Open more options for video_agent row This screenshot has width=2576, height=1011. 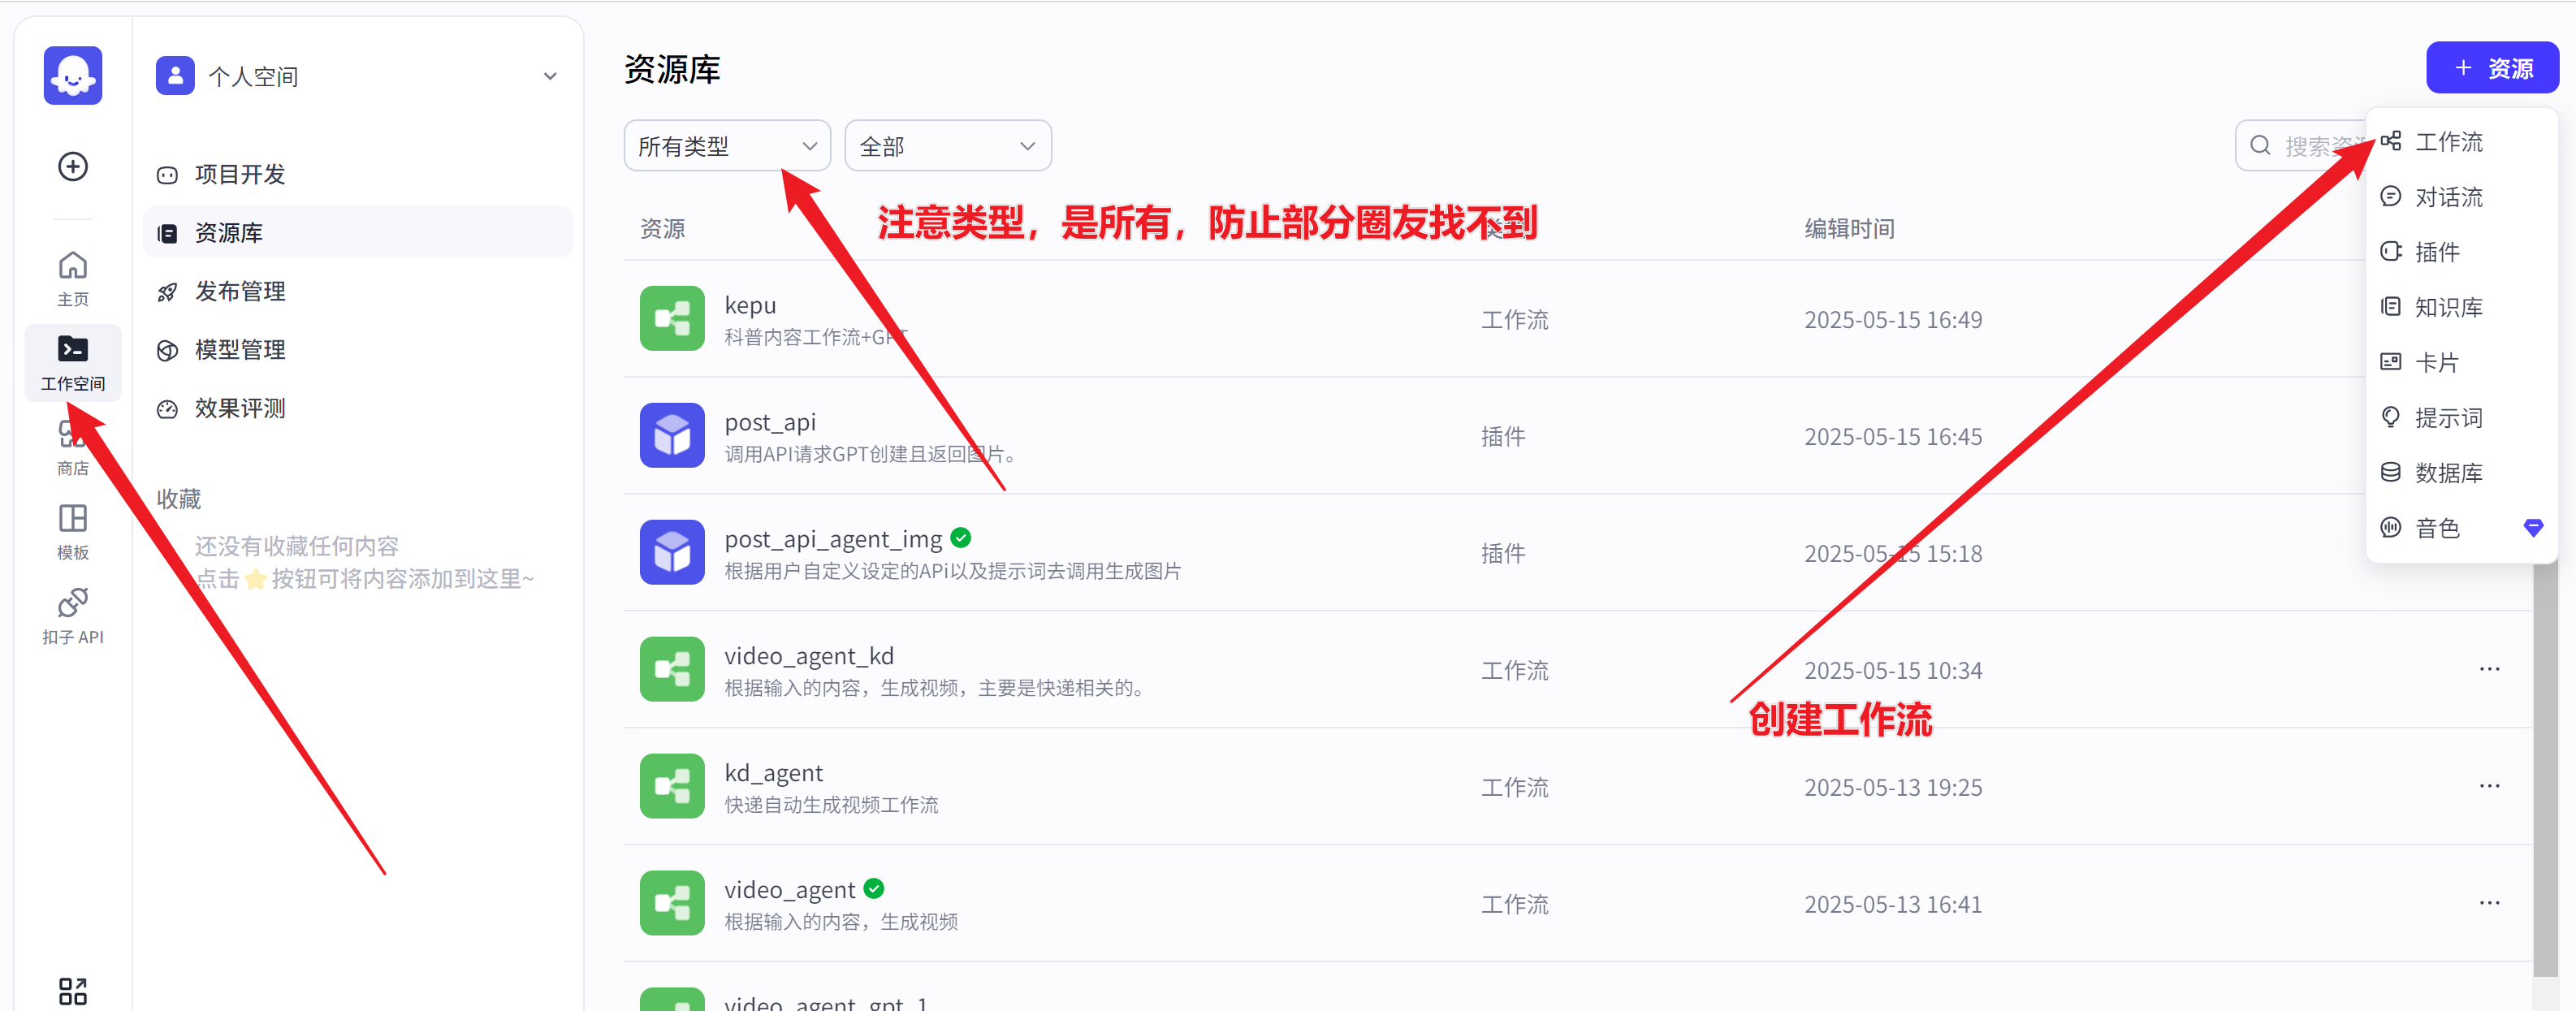click(x=2489, y=903)
